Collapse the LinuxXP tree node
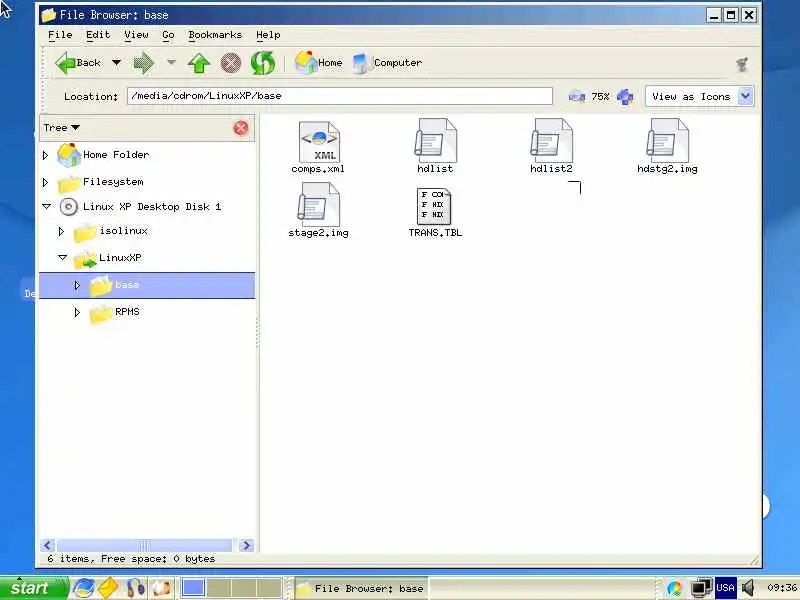Screen dimensions: 800x600 point(62,258)
